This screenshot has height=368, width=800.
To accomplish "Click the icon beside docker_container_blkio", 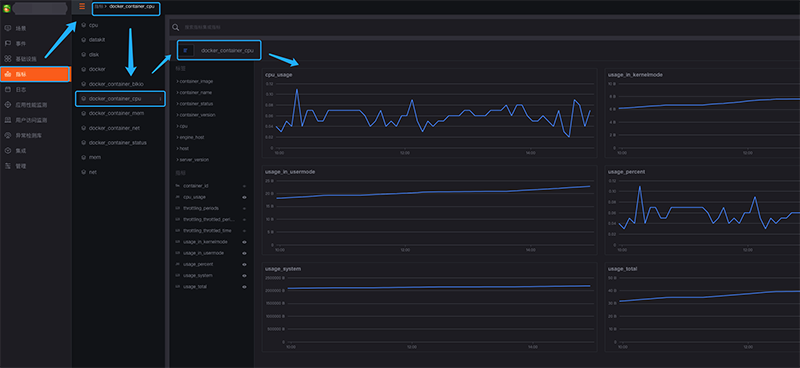I will (84, 84).
